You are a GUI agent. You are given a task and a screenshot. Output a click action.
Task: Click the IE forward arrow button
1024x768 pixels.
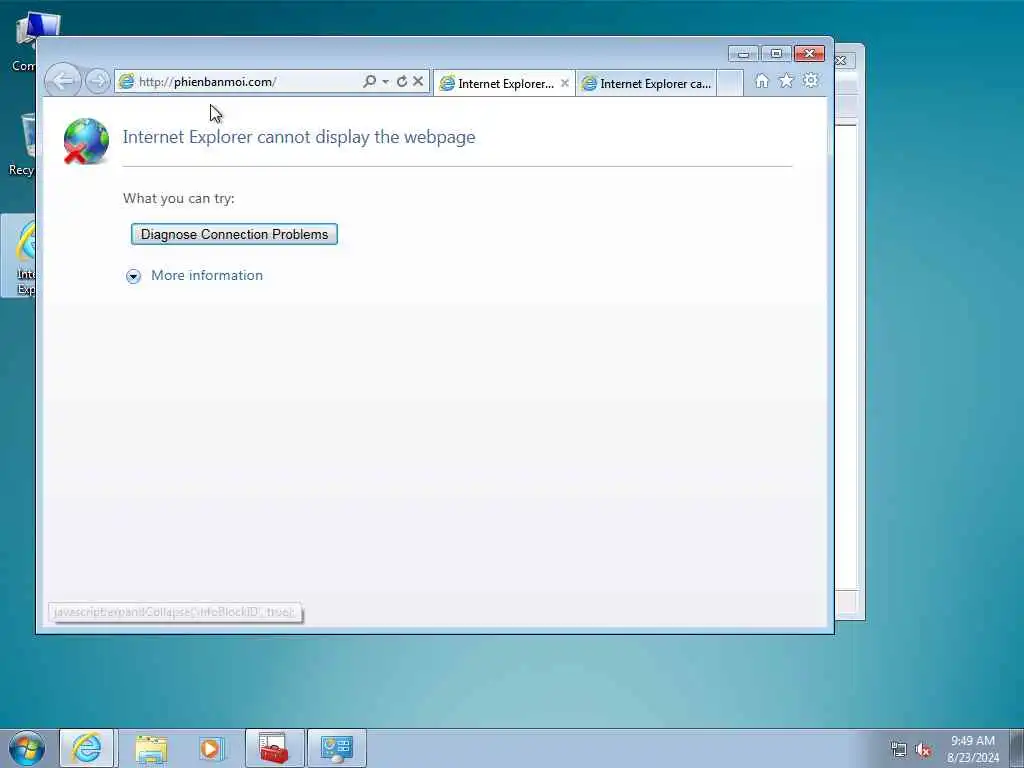(x=97, y=81)
